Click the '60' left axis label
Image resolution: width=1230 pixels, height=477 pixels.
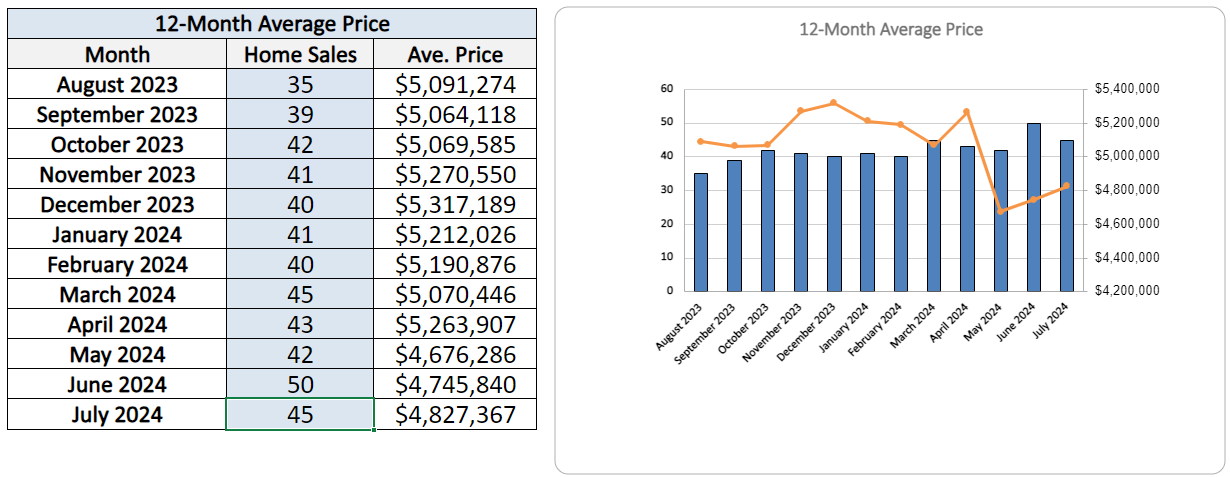(666, 89)
